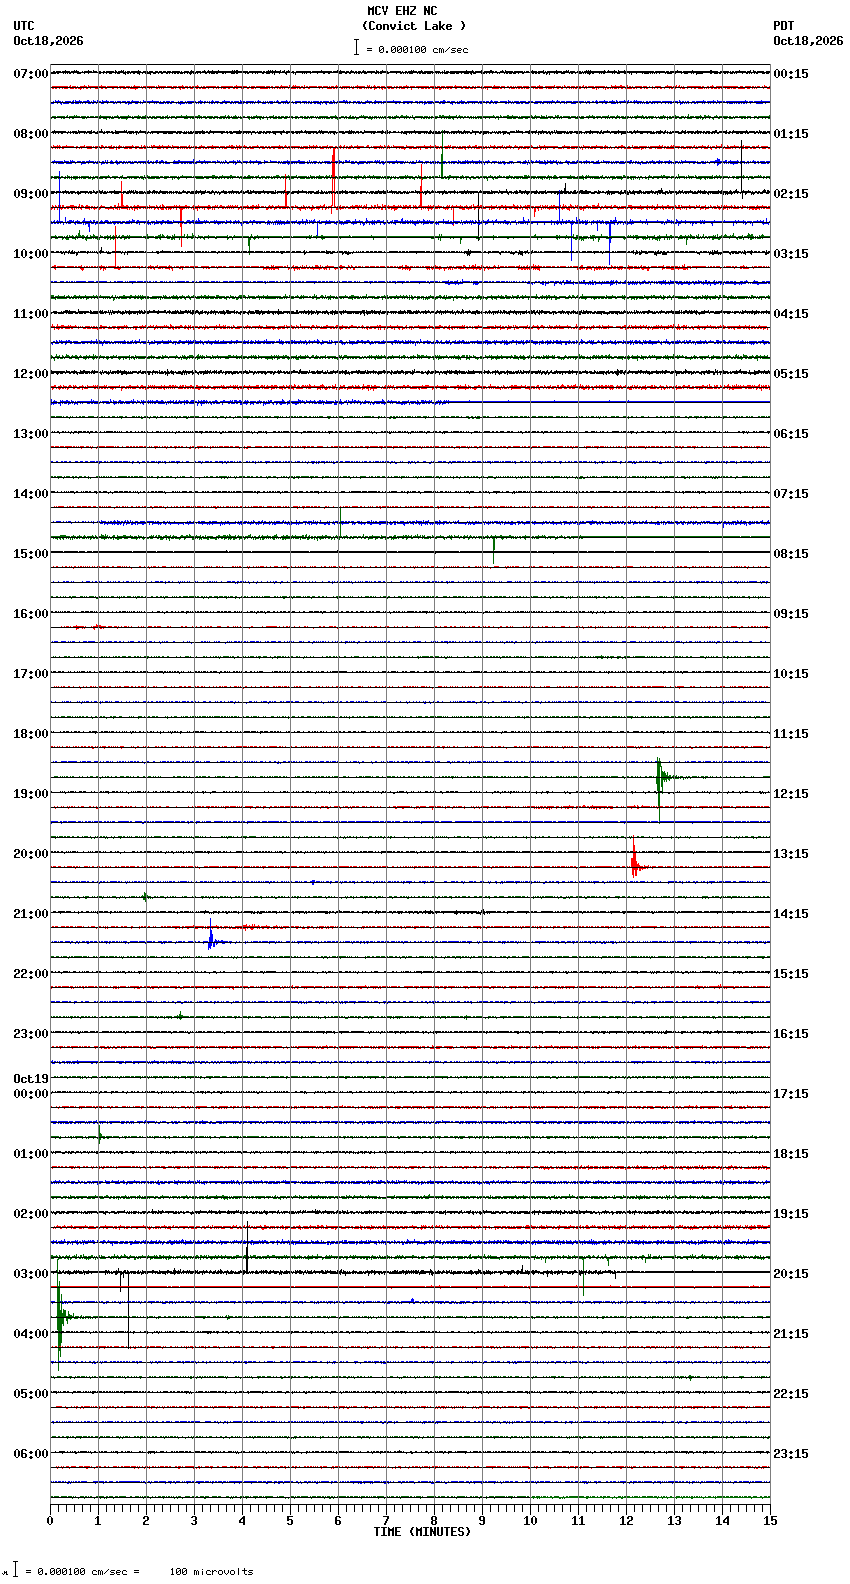850x1584 pixels.
Task: Click the UTC time label '15:00'
Action: coord(30,554)
